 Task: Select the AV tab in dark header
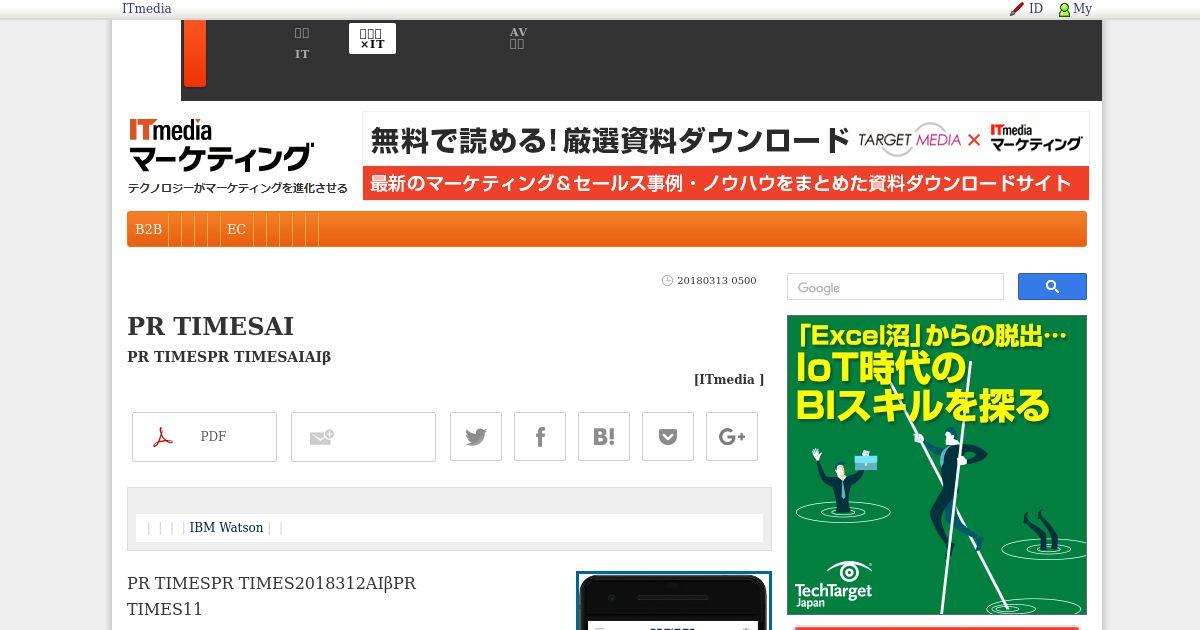(x=518, y=38)
